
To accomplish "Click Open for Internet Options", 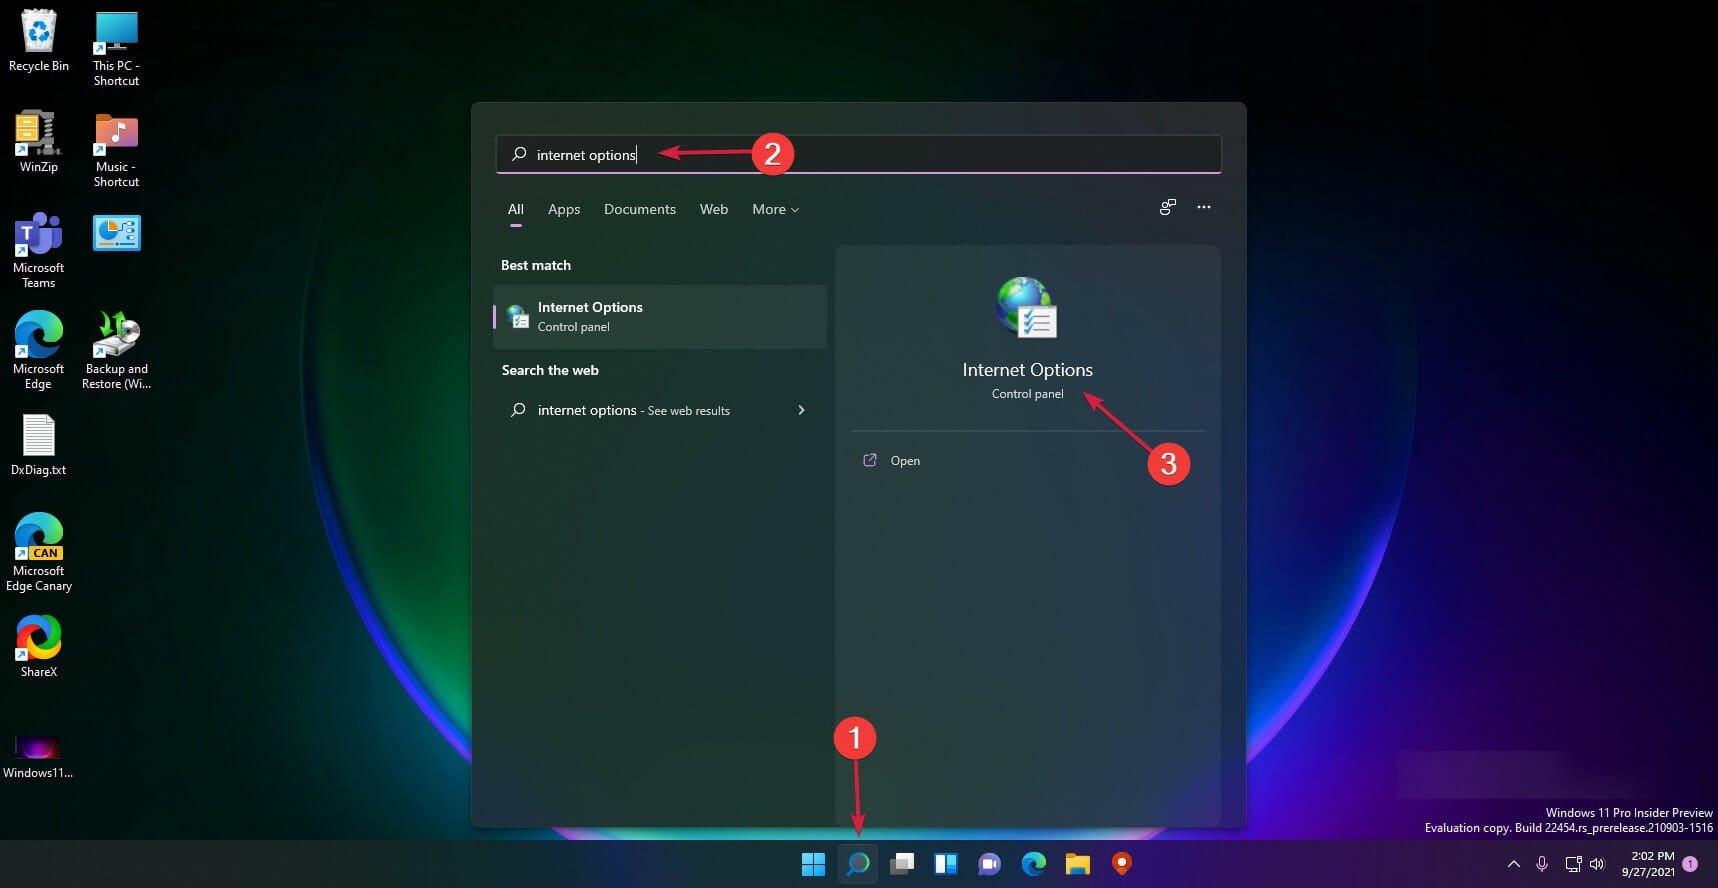I will (905, 461).
